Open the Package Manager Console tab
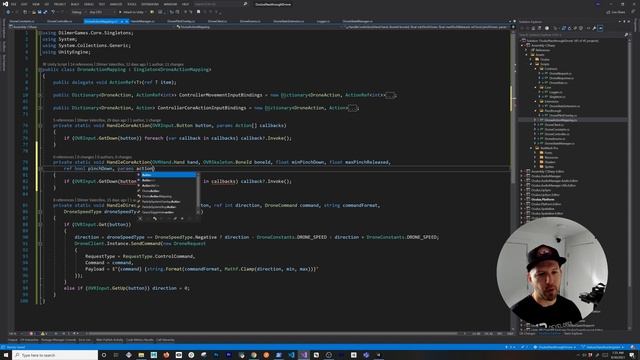This screenshot has height=360, width=640. click(58, 340)
